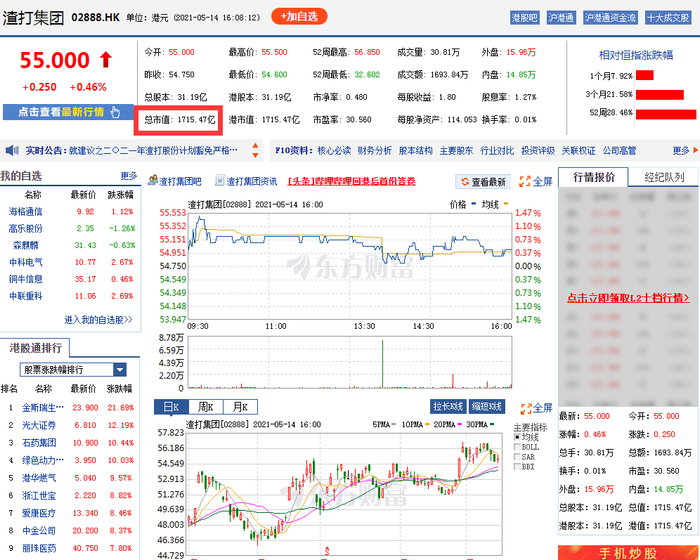Click the speaker icon beside 实时公告

coord(12,150)
